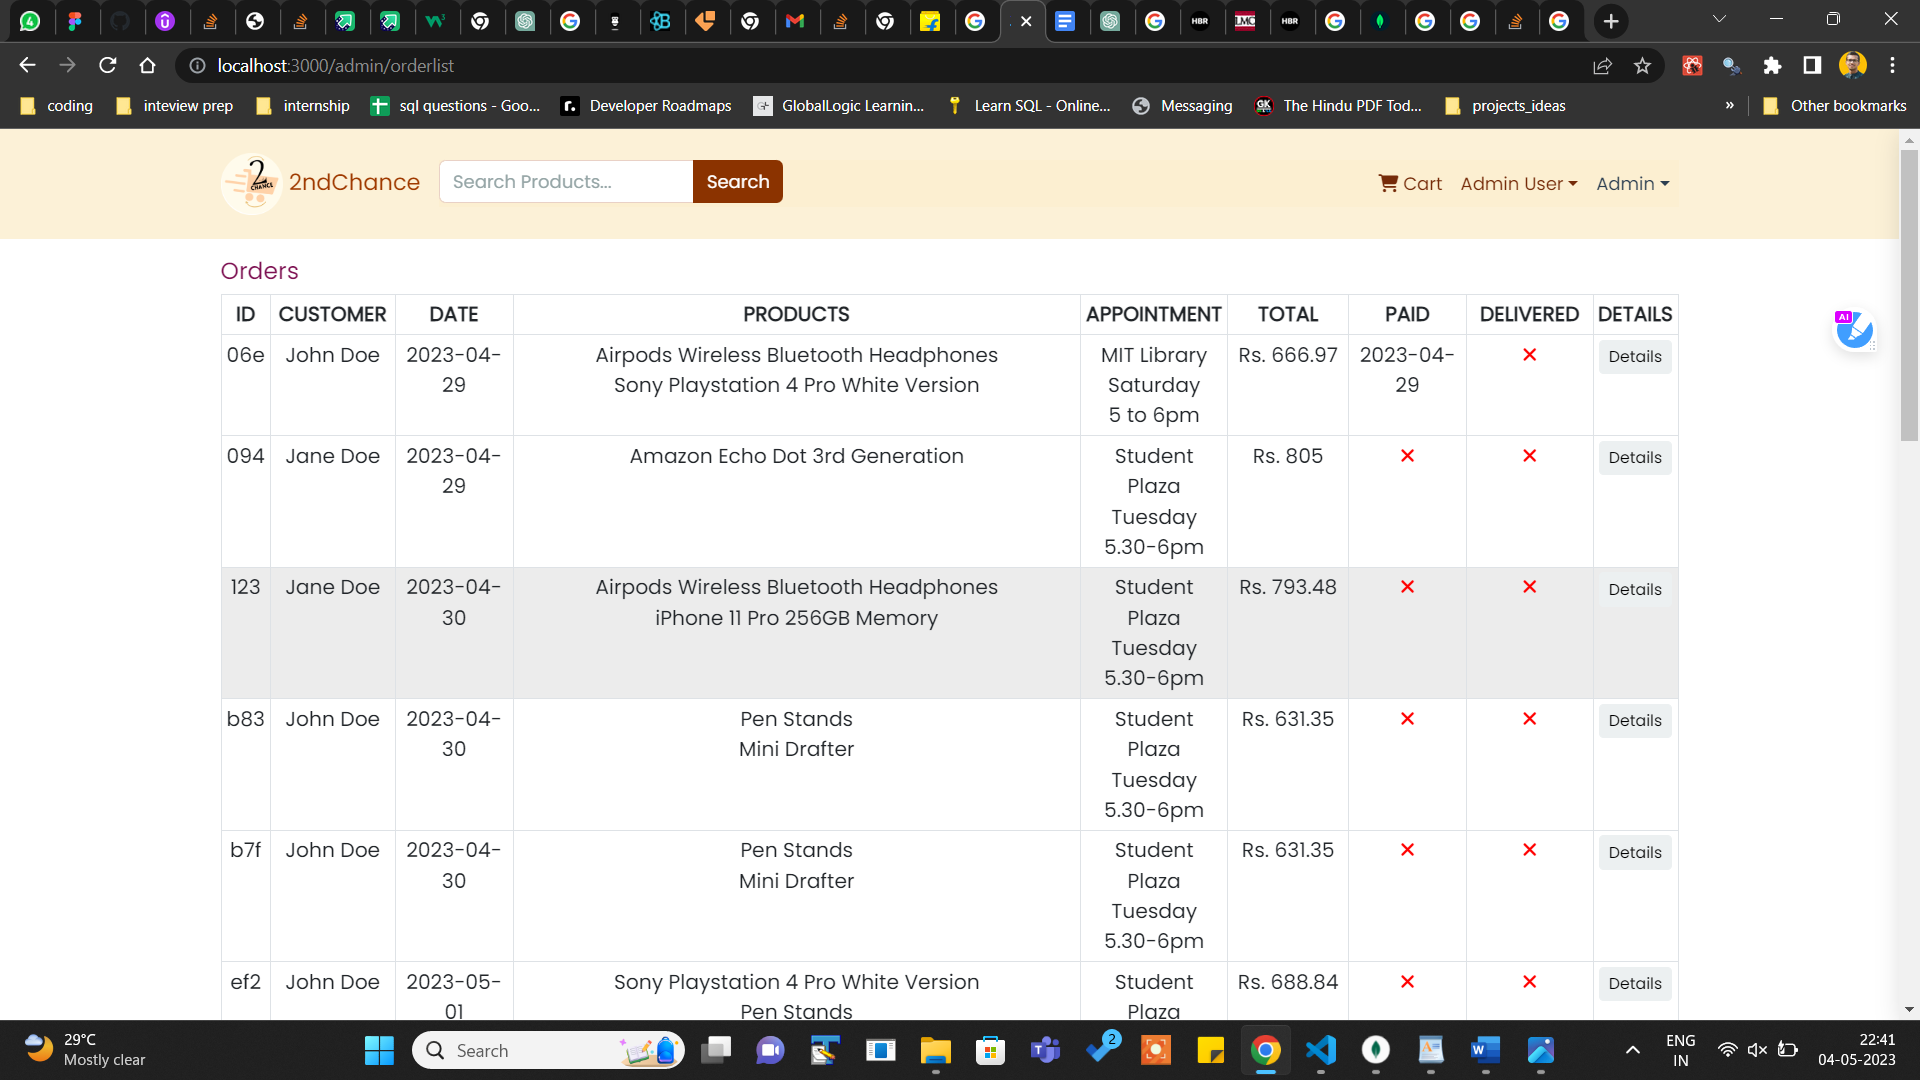Open the floating AI assistant icon

tap(1854, 330)
